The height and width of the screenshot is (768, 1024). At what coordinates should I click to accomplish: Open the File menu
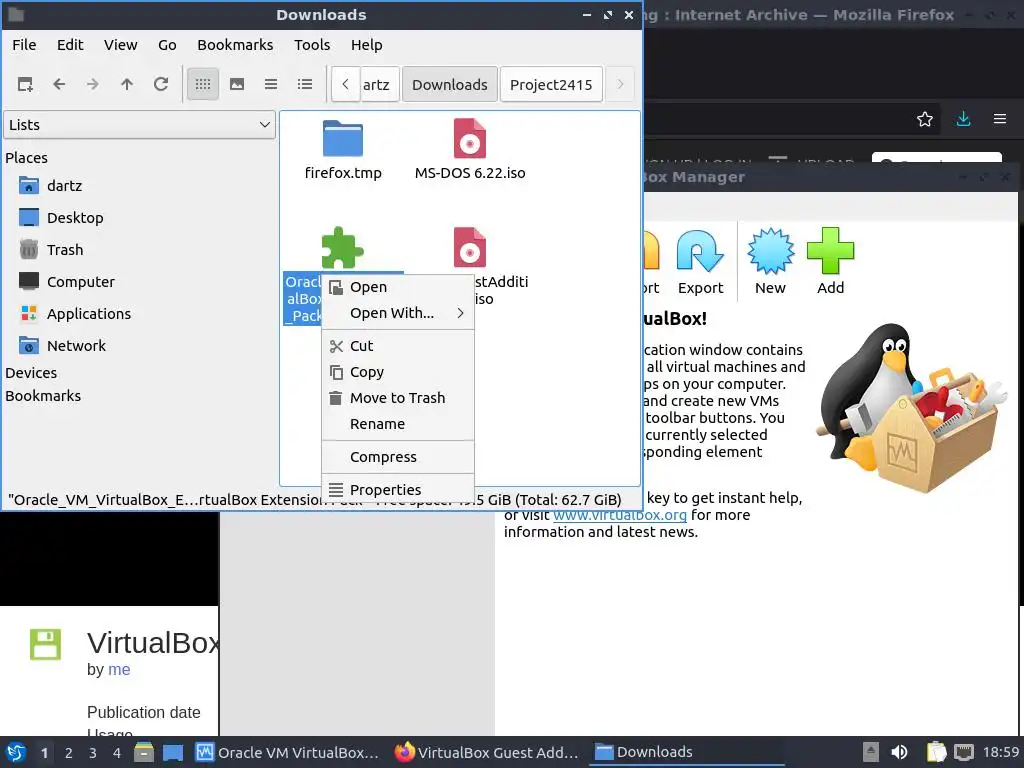[x=24, y=45]
